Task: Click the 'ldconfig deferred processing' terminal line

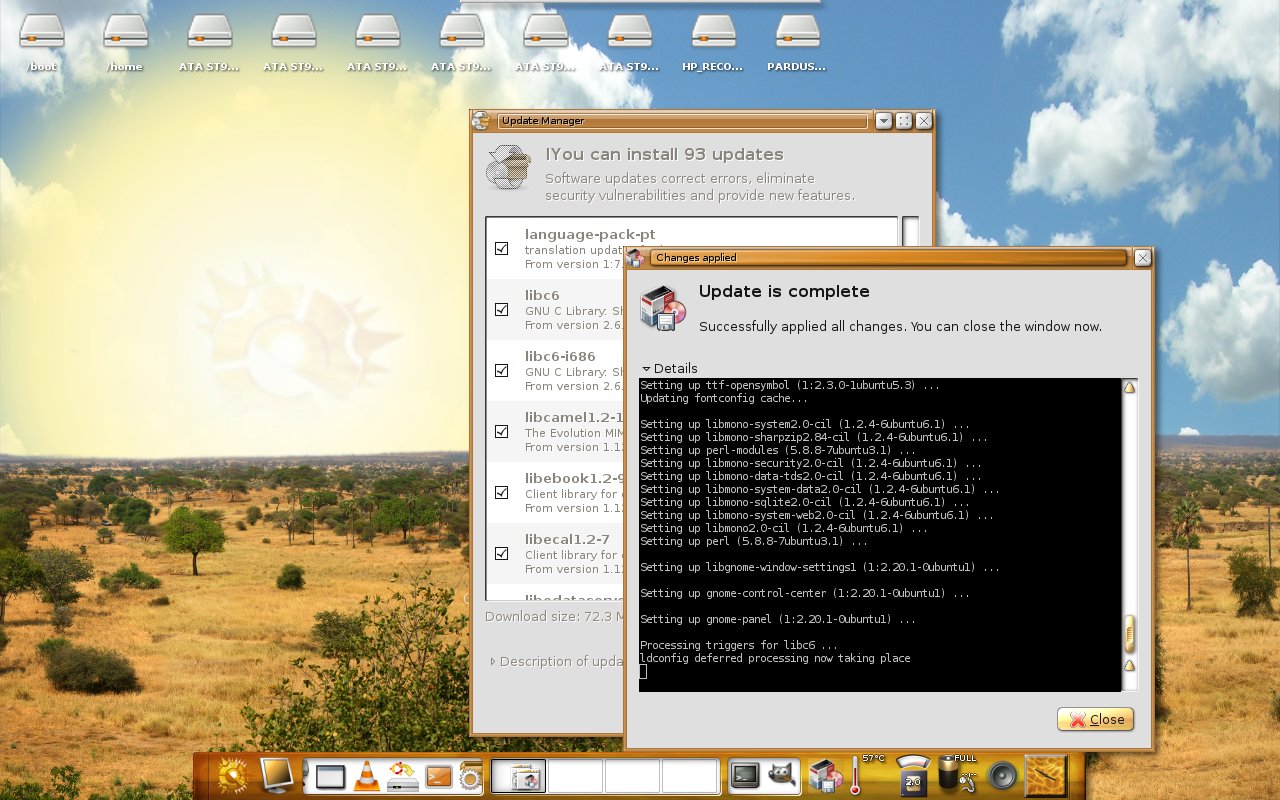Action: (x=775, y=658)
